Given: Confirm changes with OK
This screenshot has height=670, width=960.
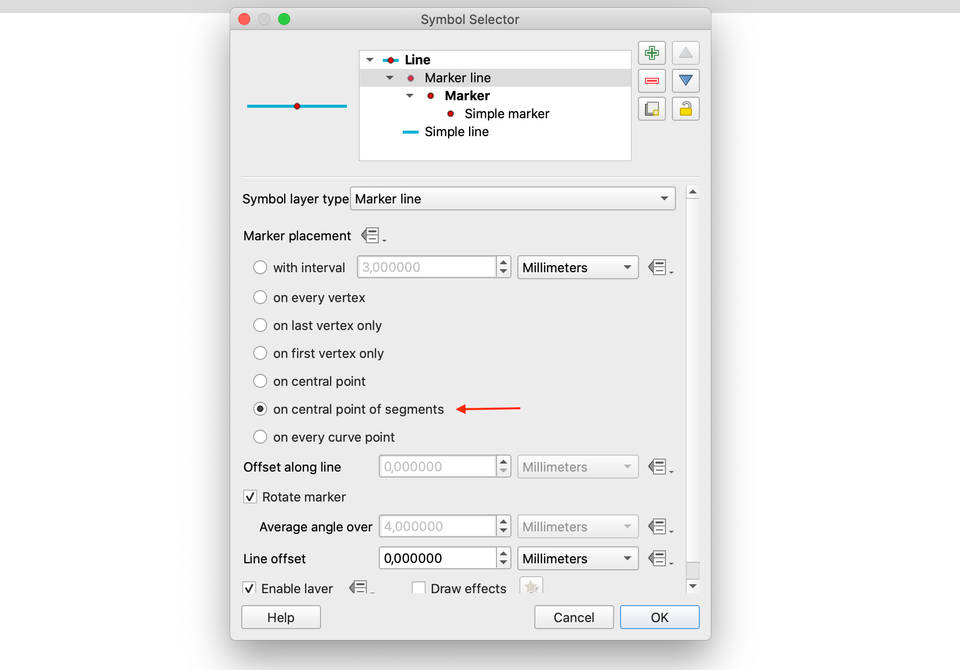Looking at the screenshot, I should pos(659,617).
